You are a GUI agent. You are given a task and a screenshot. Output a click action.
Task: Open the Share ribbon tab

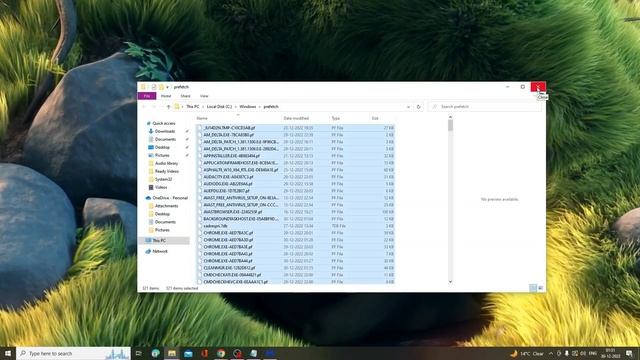click(185, 96)
